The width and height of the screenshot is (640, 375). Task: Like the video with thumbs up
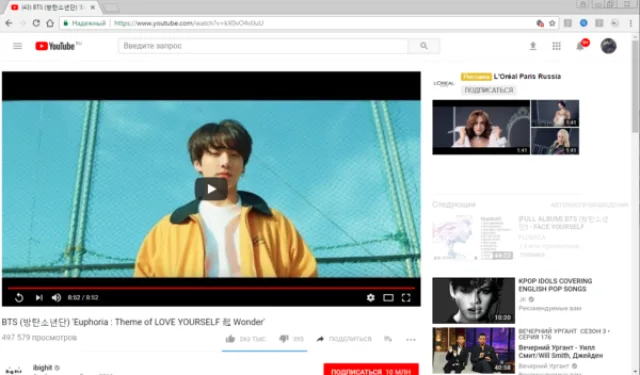coord(230,339)
